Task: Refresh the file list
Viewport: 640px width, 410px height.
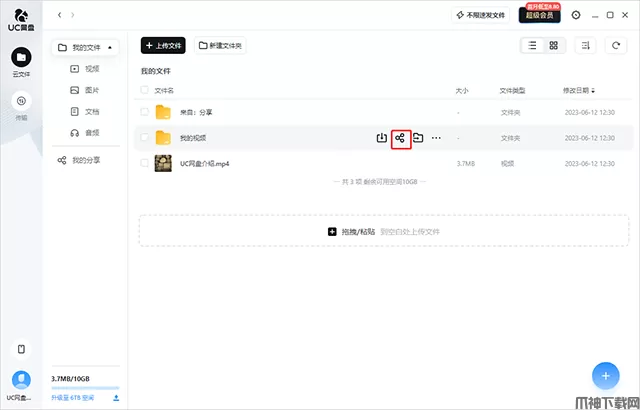Action: [x=615, y=46]
